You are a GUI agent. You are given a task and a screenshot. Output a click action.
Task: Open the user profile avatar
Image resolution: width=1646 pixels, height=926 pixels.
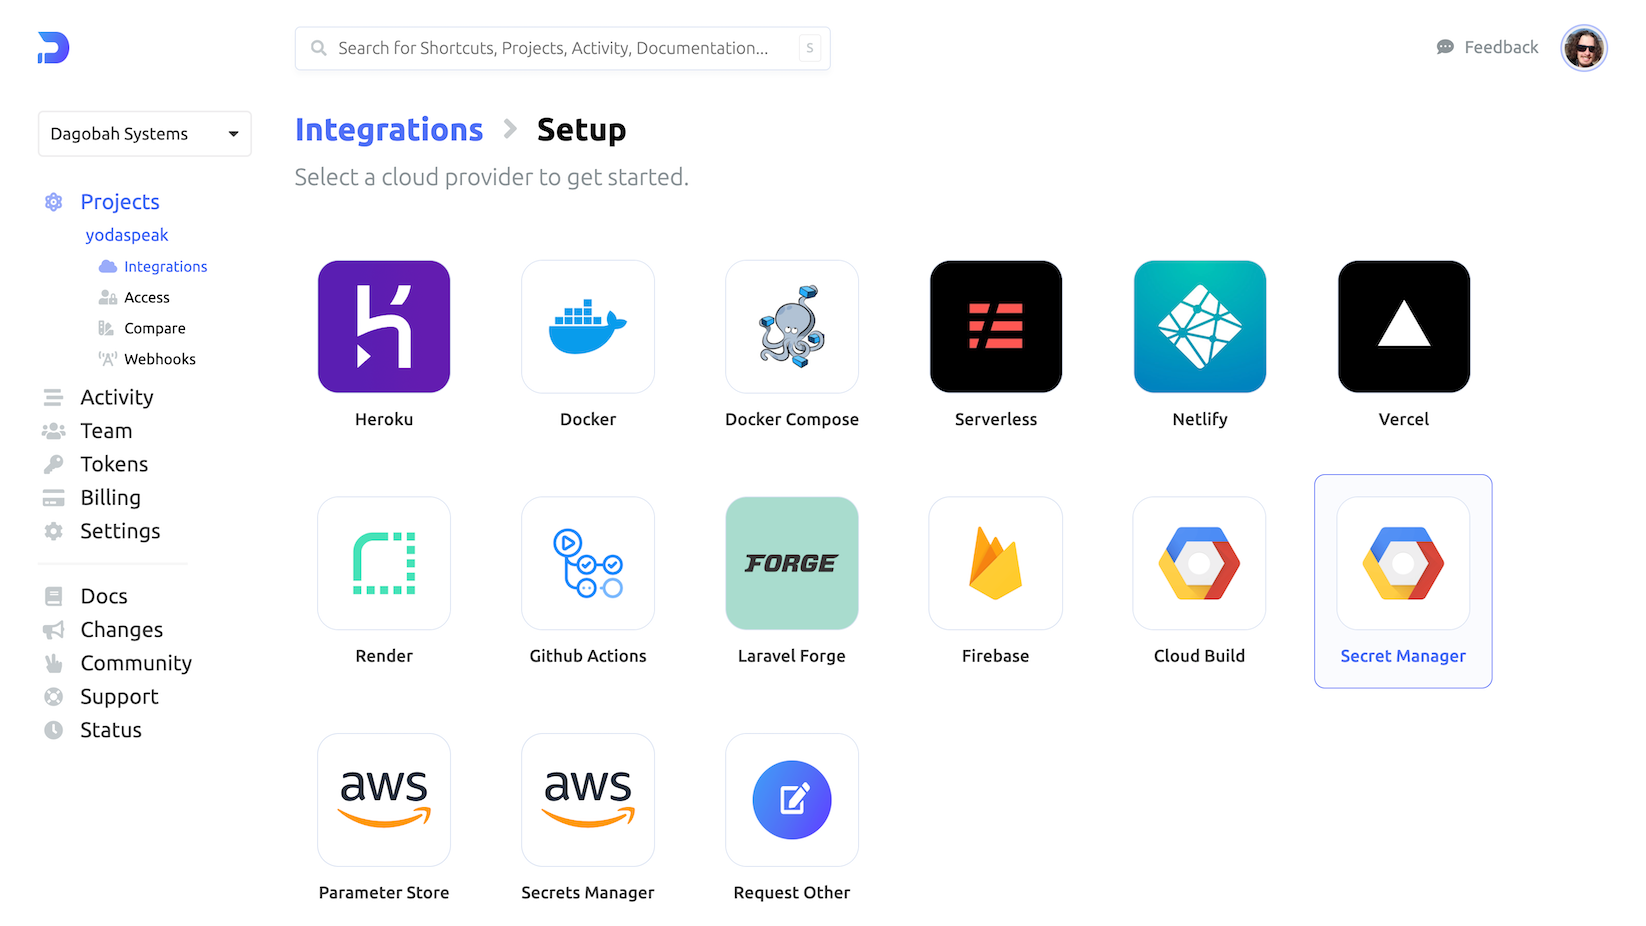coord(1584,48)
